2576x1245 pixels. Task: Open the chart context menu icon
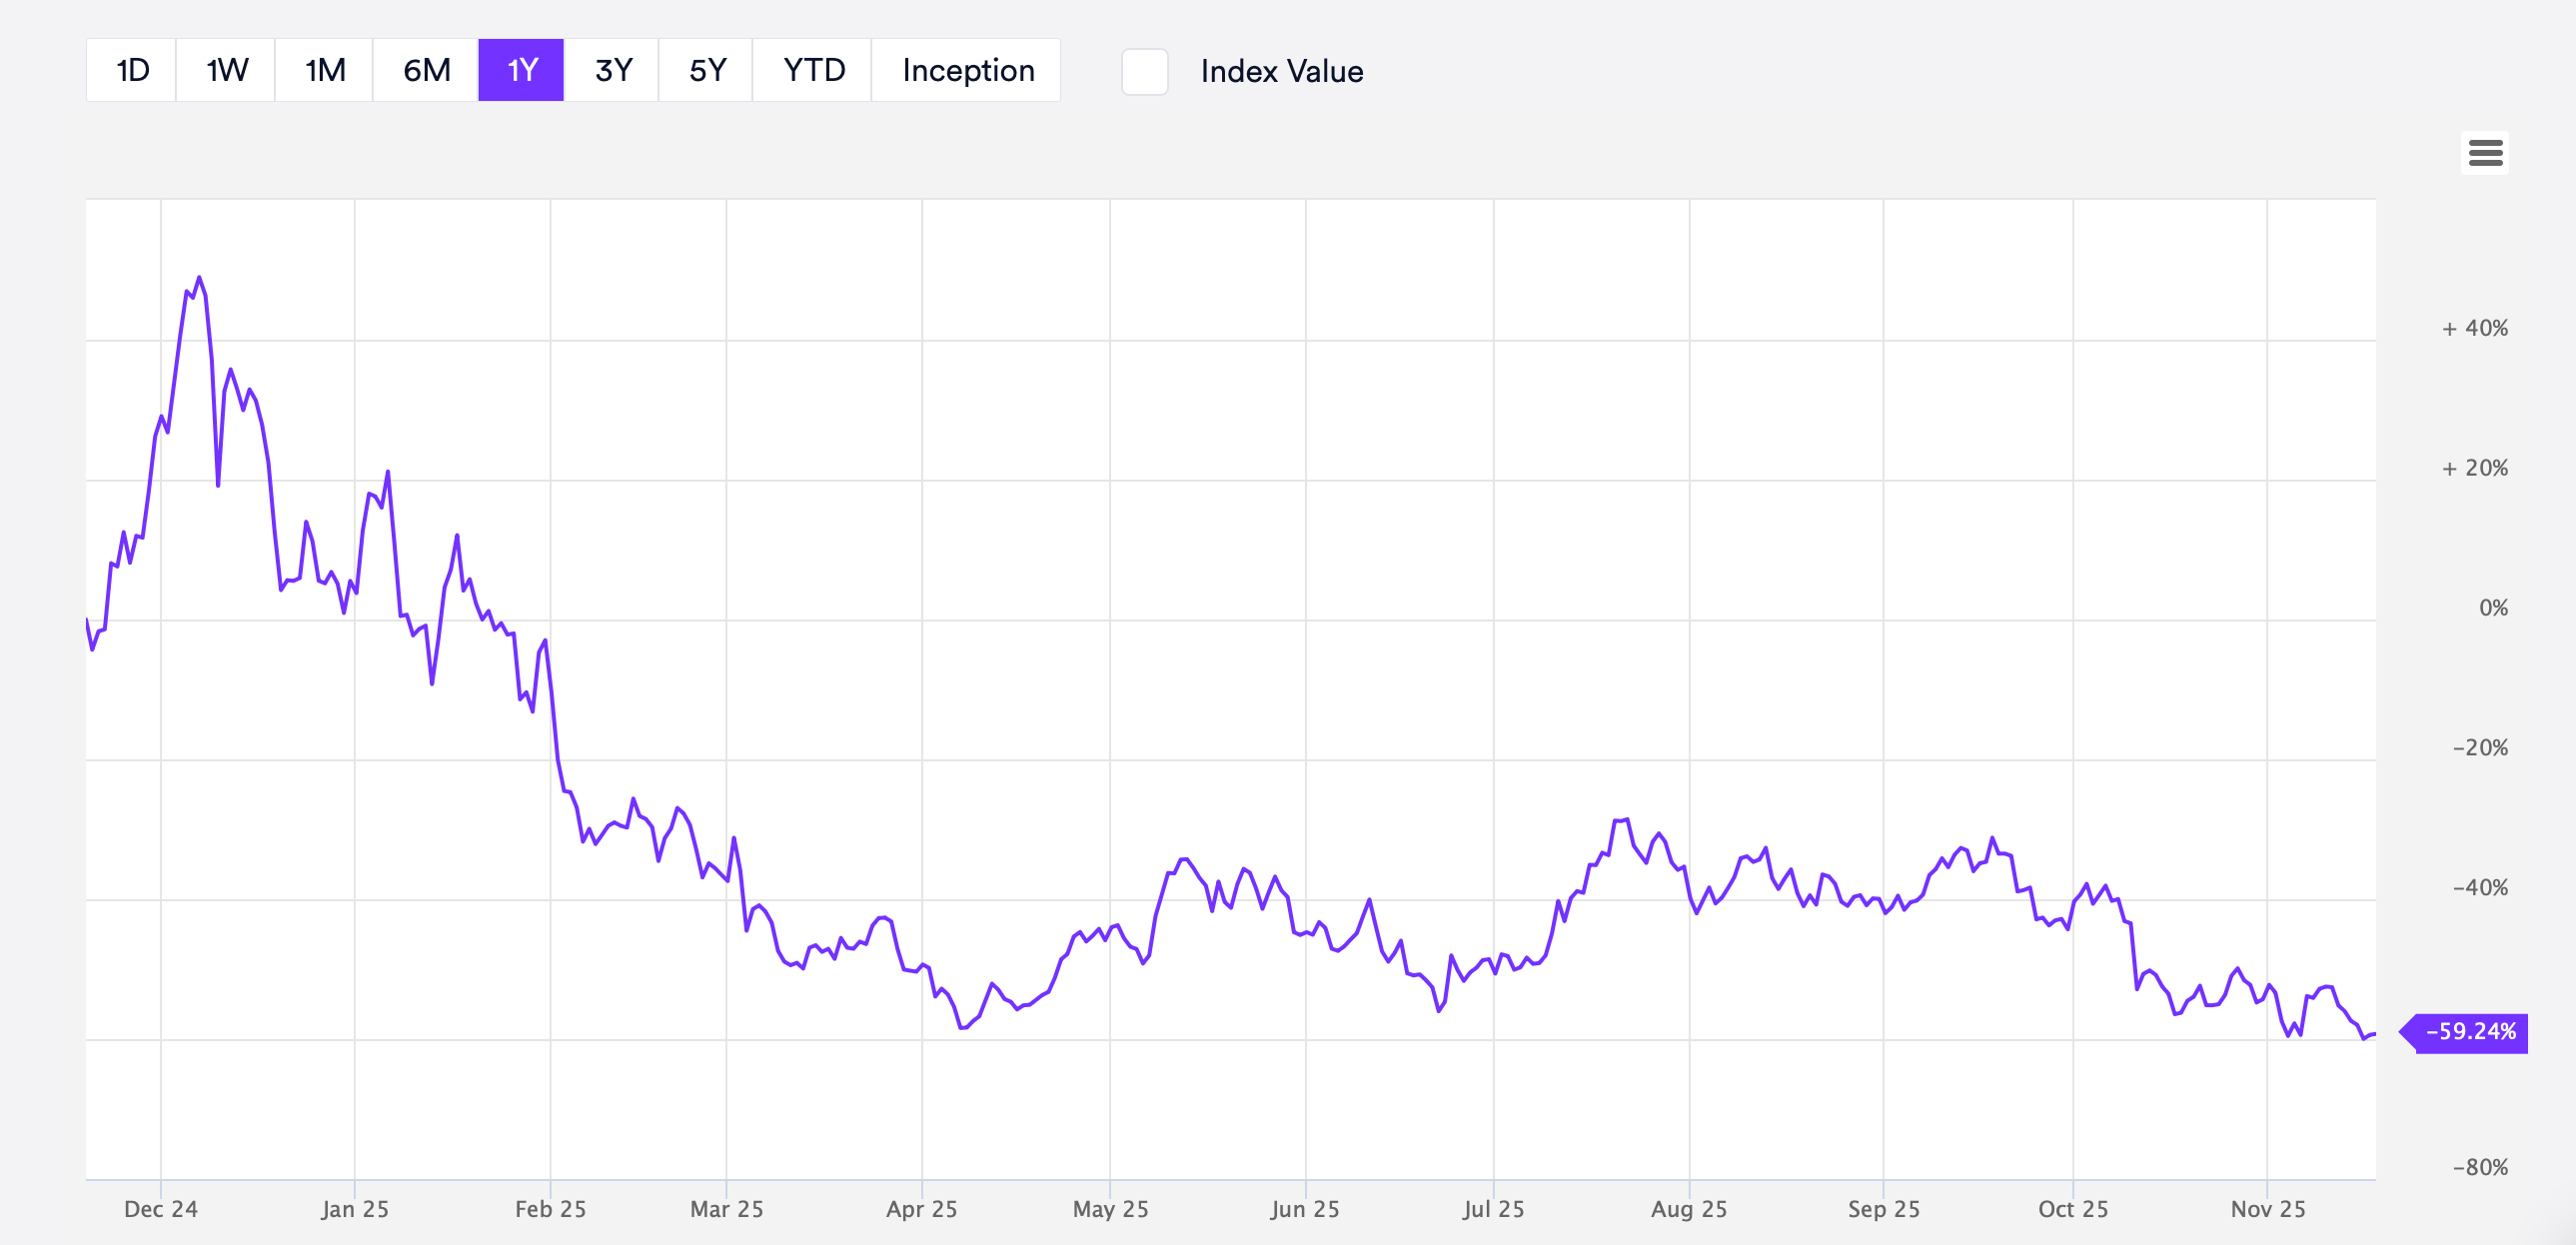(2487, 152)
